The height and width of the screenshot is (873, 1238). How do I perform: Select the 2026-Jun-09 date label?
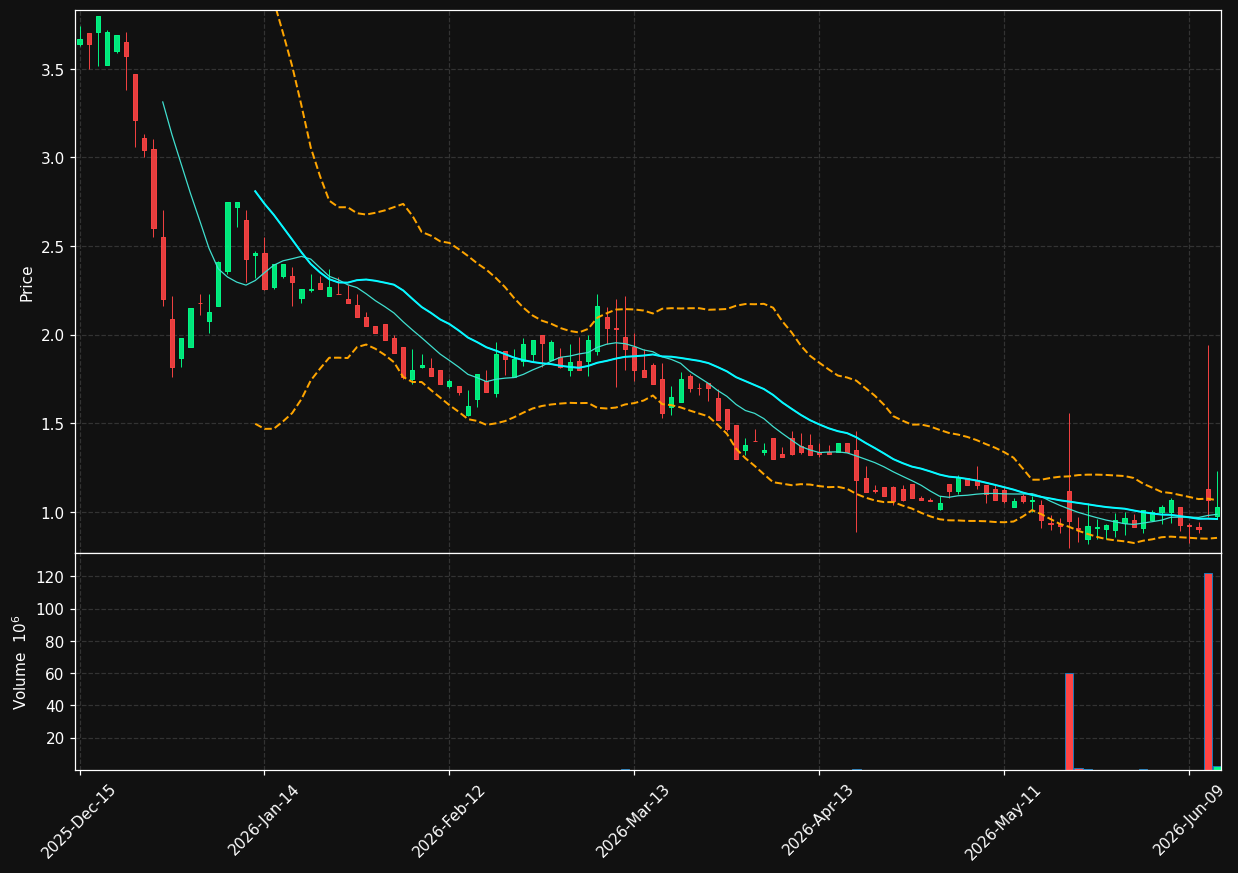(1188, 821)
